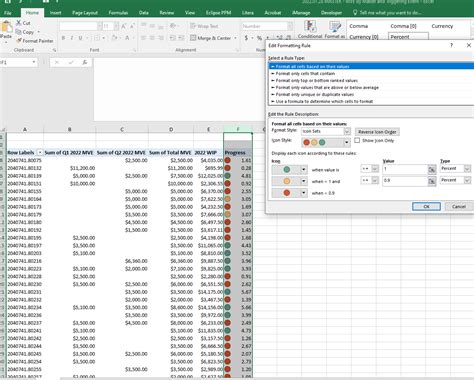Open second row Type Percent dropdown

(467, 180)
